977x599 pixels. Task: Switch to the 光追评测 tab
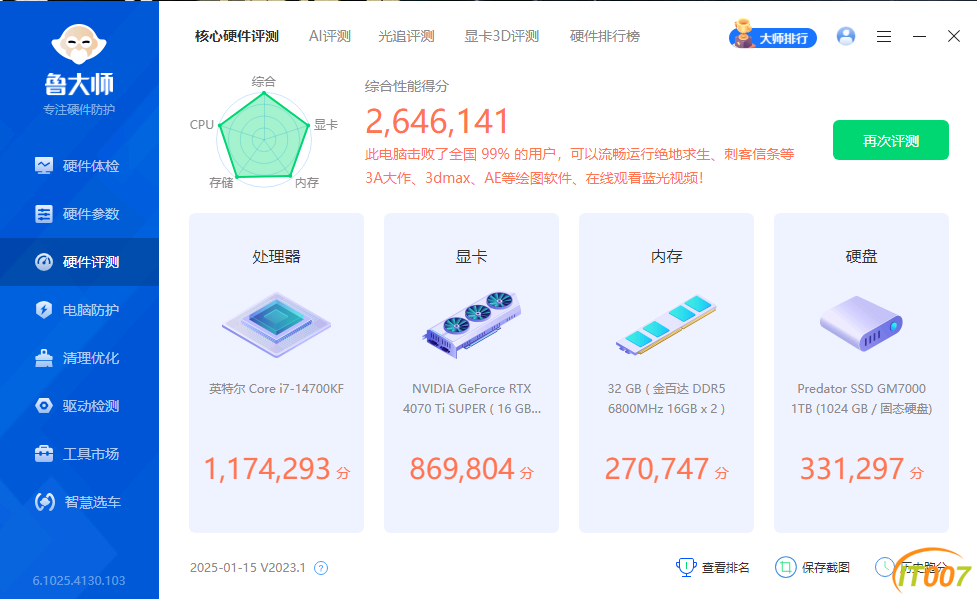click(x=406, y=36)
